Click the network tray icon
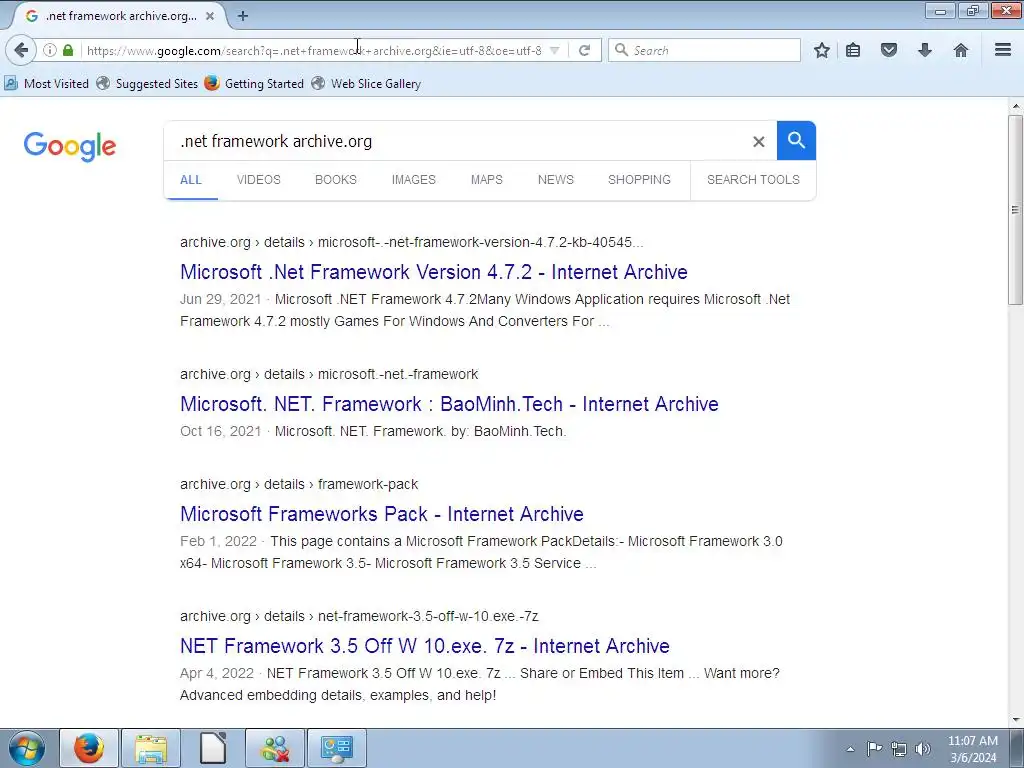This screenshot has width=1024, height=768. [x=899, y=749]
